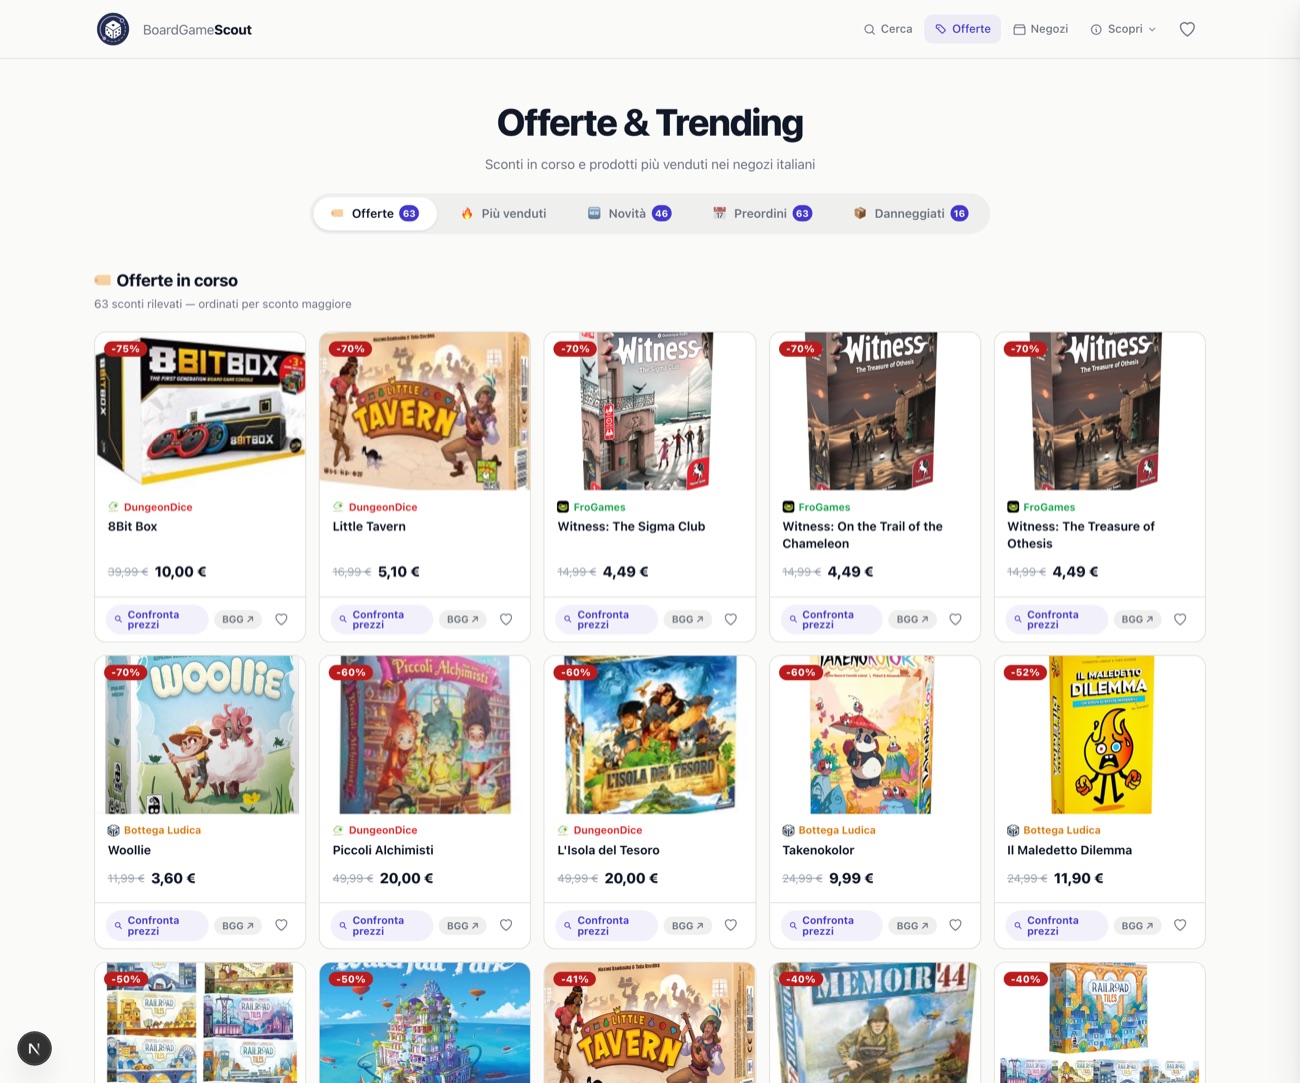Viewport: 1300px width, 1083px height.
Task: Compare prices for Piccoli Alchimisti
Action: point(380,925)
